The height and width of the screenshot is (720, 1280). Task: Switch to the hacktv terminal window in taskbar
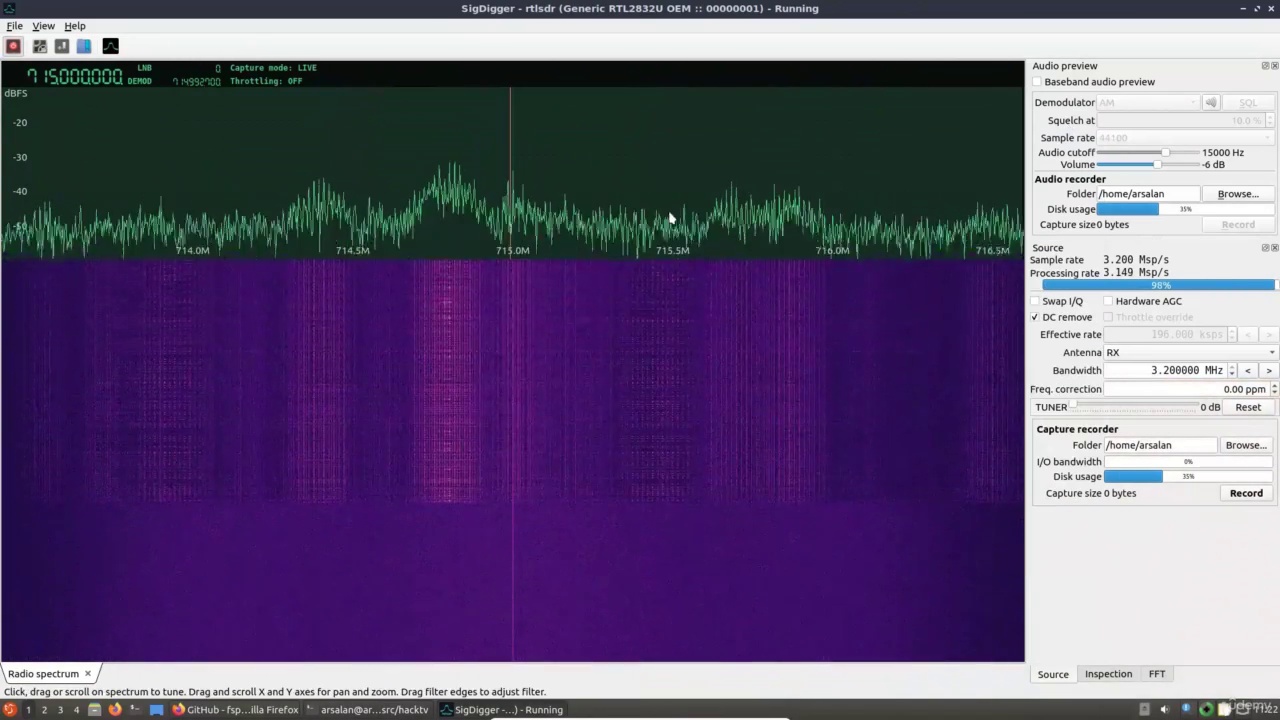[x=368, y=710]
